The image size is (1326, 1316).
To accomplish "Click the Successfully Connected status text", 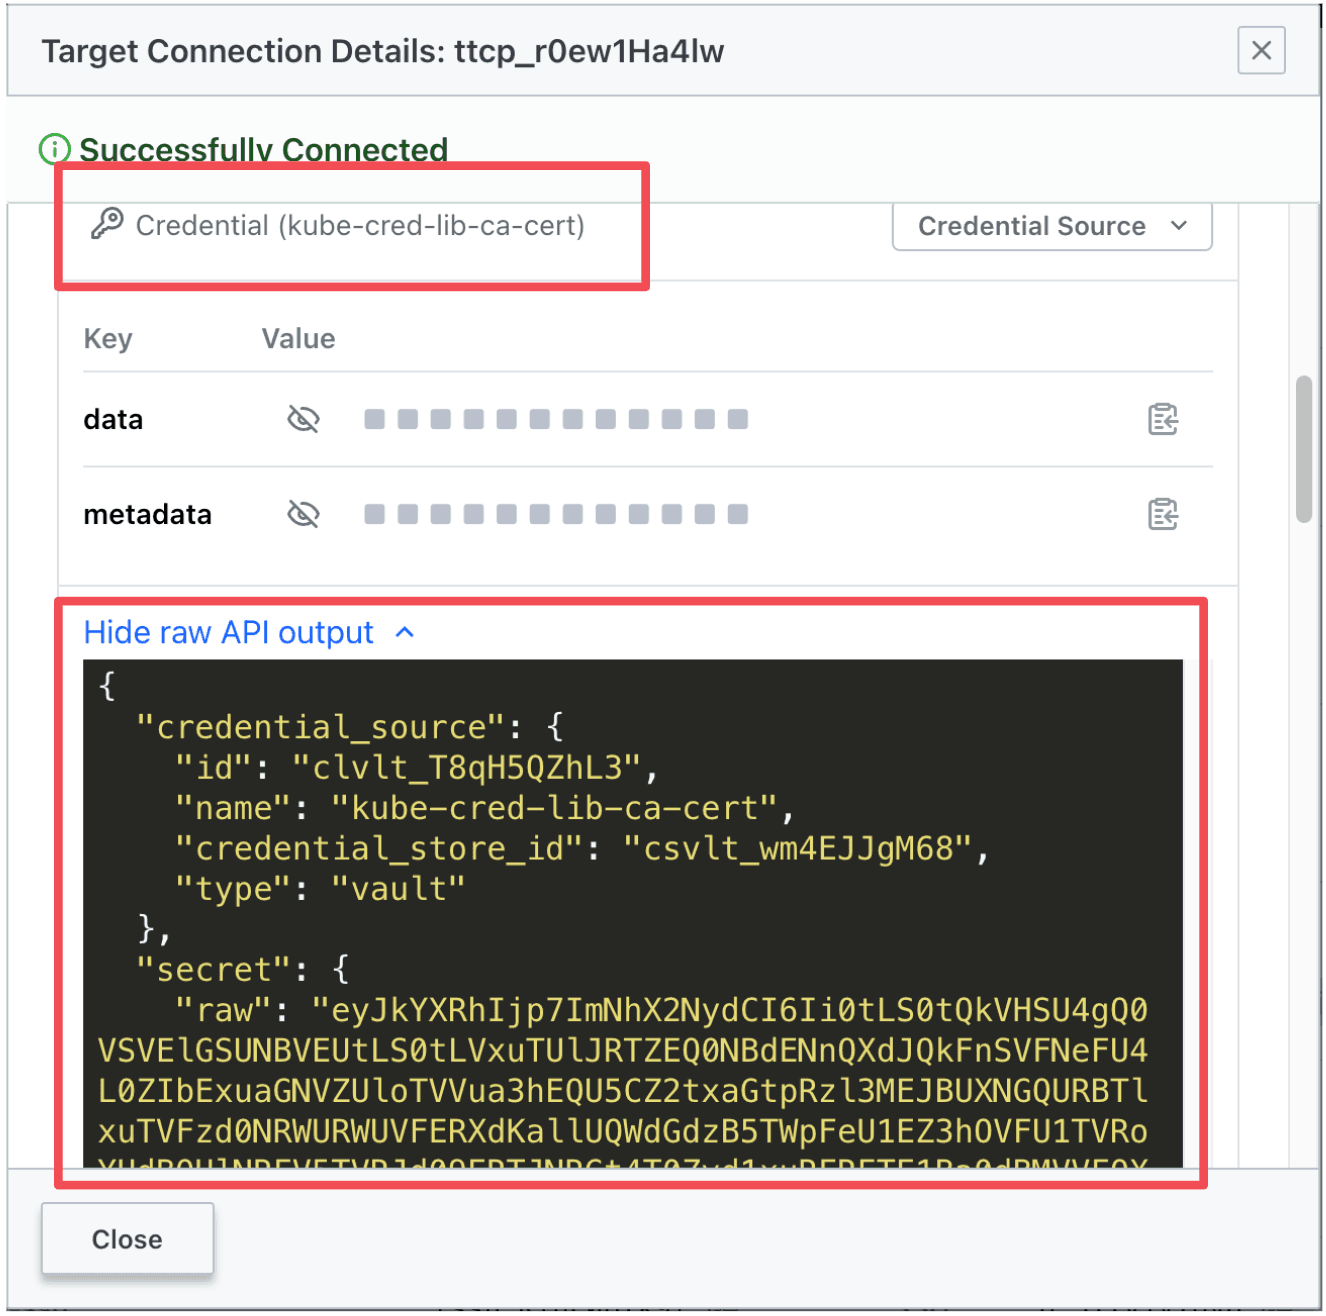I will pyautogui.click(x=263, y=150).
